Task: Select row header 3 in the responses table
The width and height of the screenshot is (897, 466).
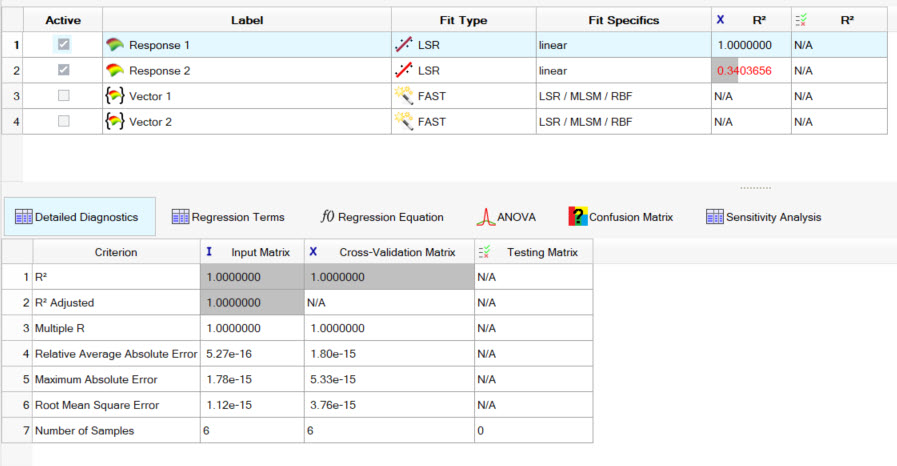Action: coord(13,96)
